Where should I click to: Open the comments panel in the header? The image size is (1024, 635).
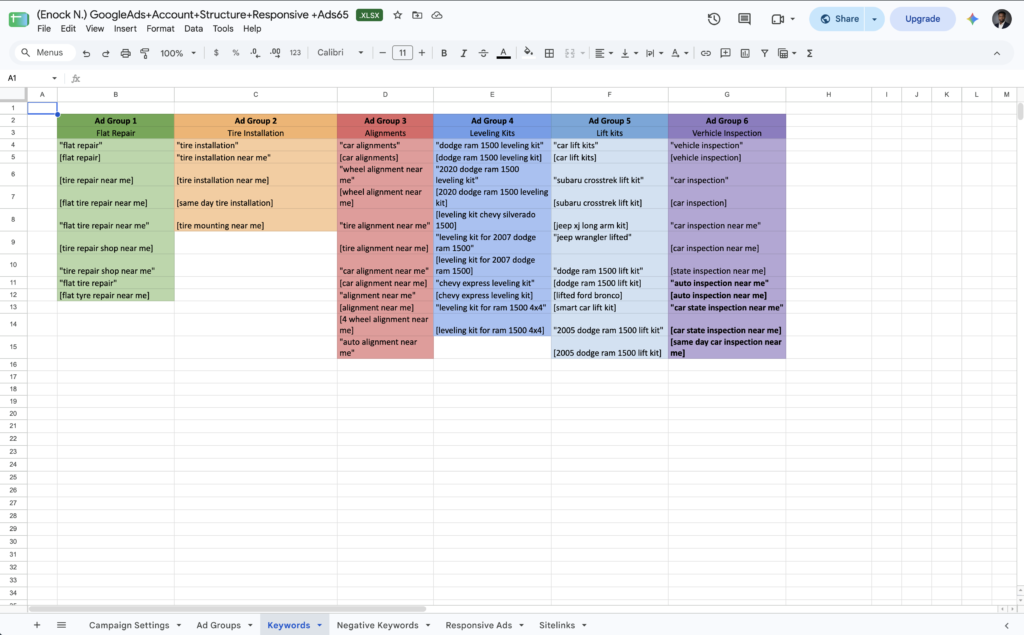(x=744, y=19)
